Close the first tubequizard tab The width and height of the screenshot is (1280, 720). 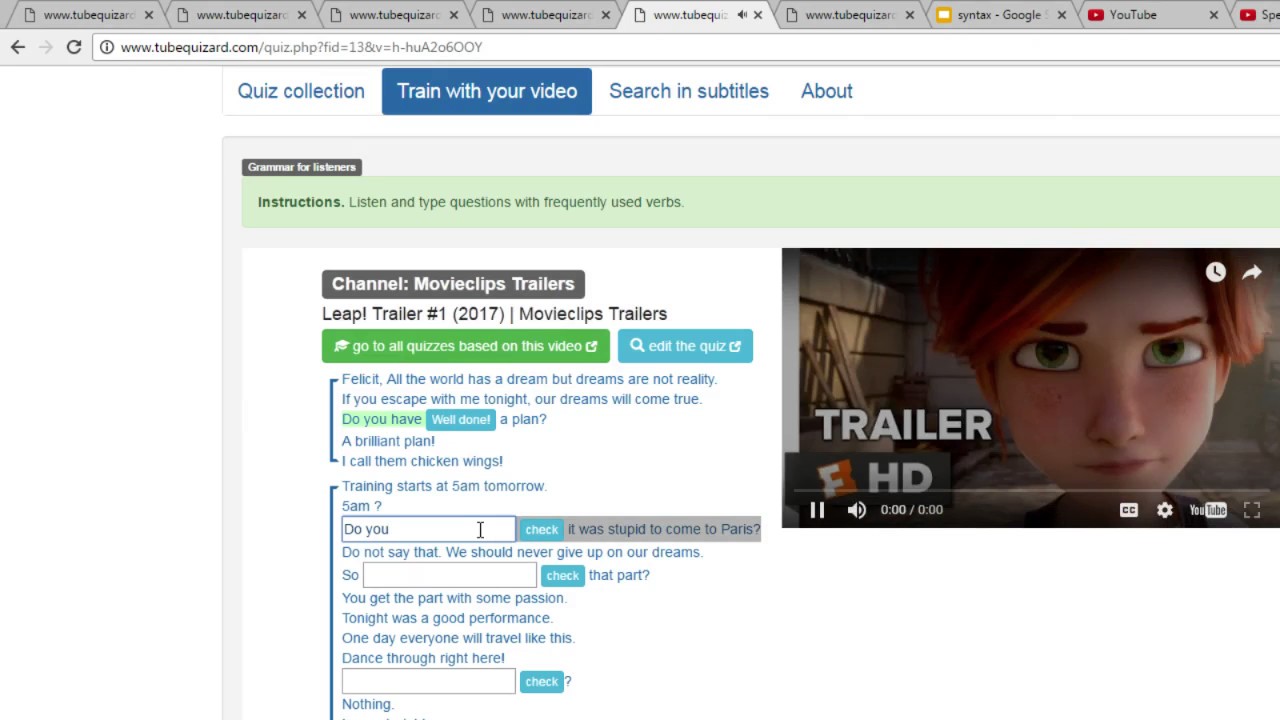(149, 15)
